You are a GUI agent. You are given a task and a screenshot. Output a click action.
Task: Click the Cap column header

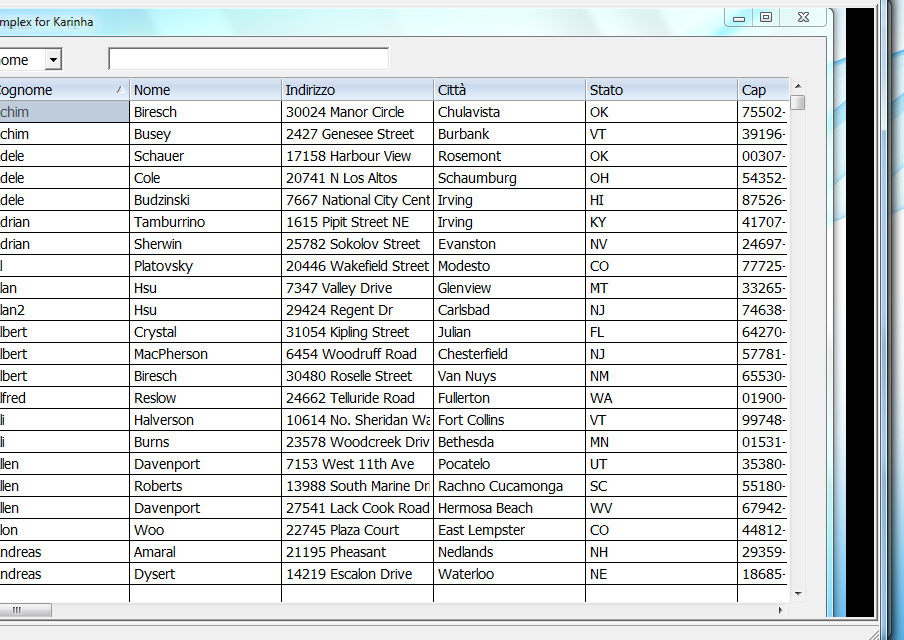(763, 90)
